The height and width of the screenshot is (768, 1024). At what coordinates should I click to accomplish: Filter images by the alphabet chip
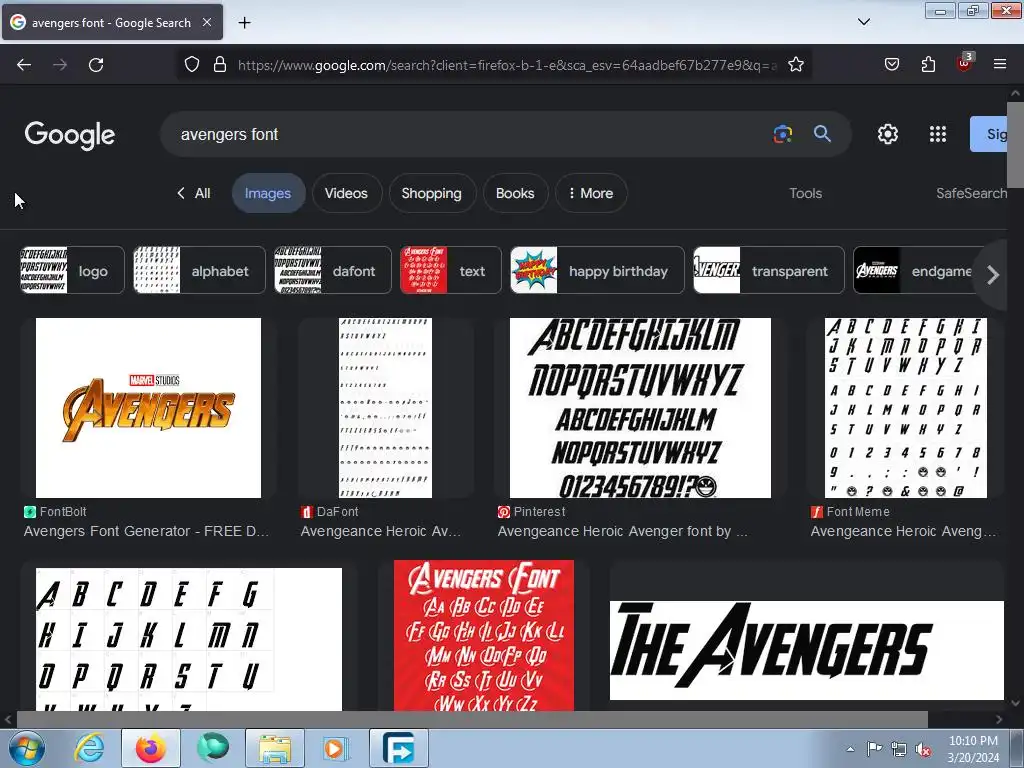point(199,270)
